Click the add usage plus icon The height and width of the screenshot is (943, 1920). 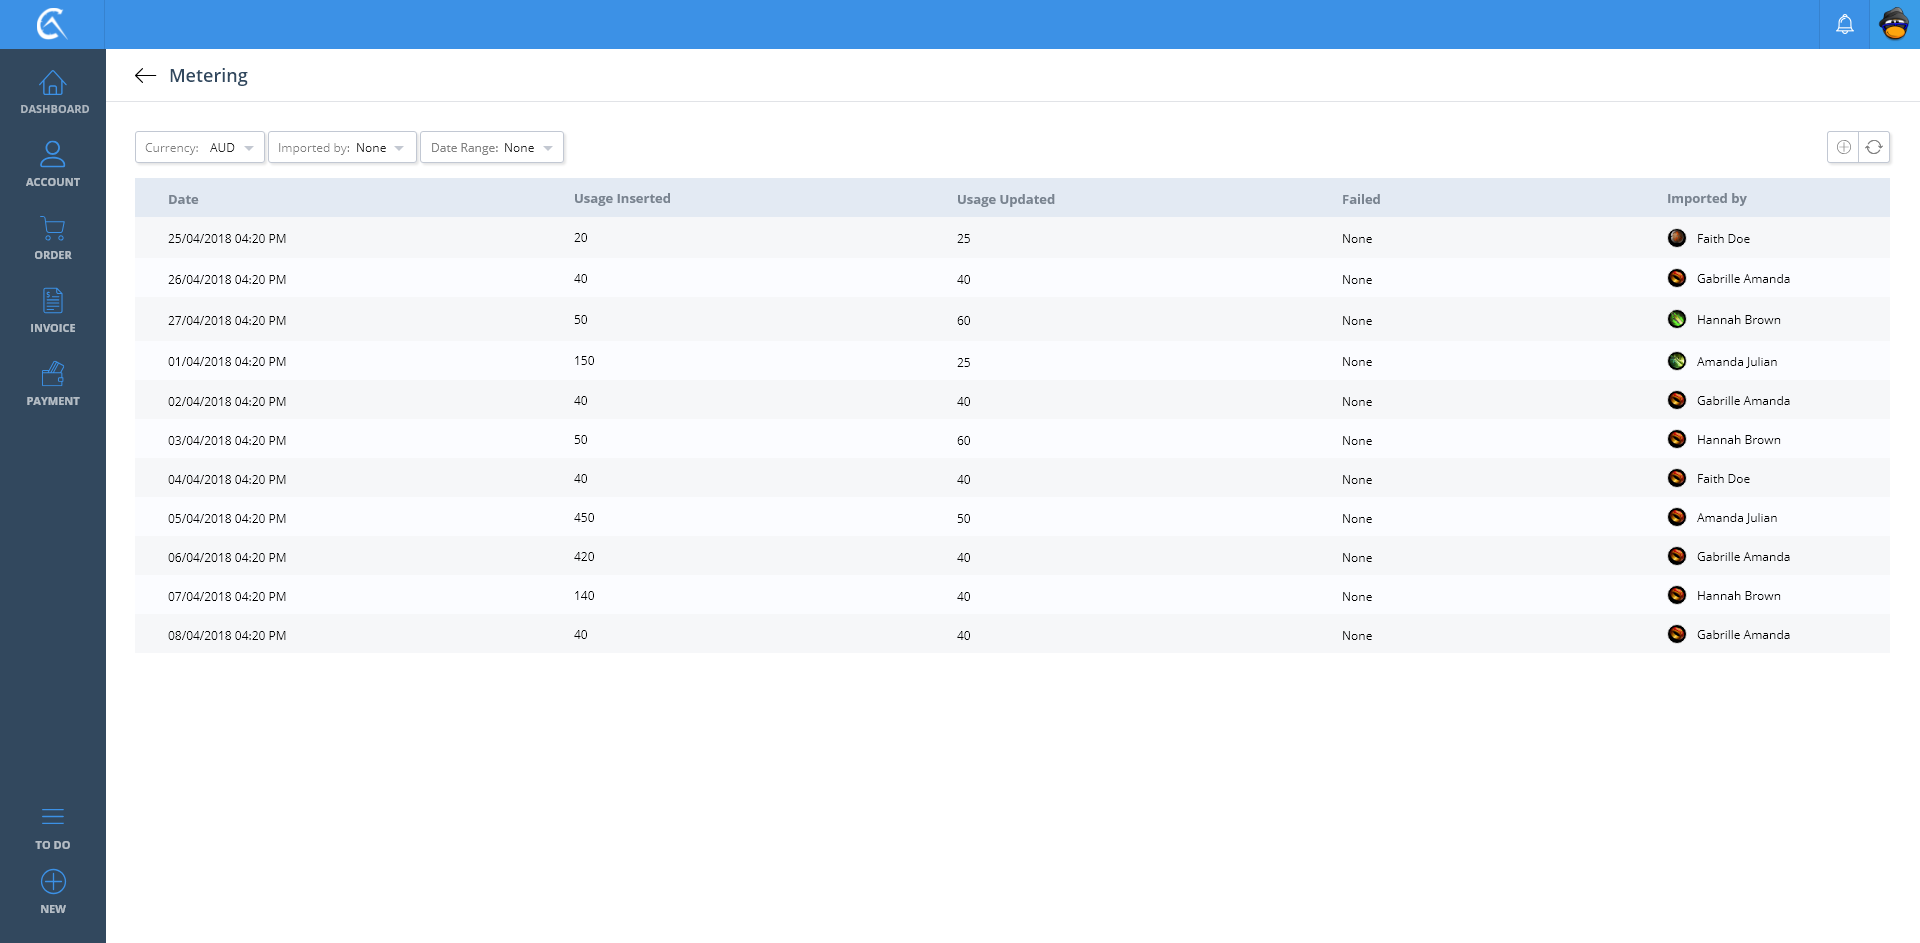1843,147
